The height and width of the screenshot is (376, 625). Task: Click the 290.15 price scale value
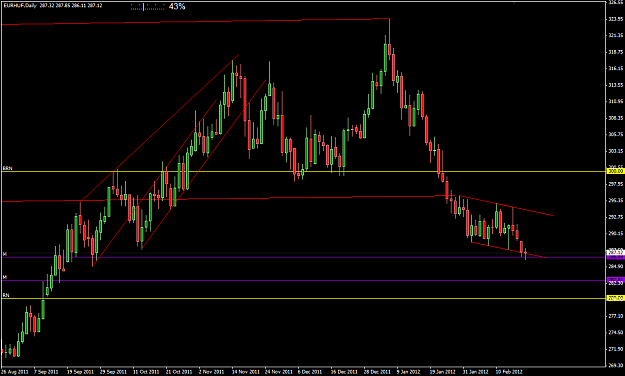coord(616,234)
